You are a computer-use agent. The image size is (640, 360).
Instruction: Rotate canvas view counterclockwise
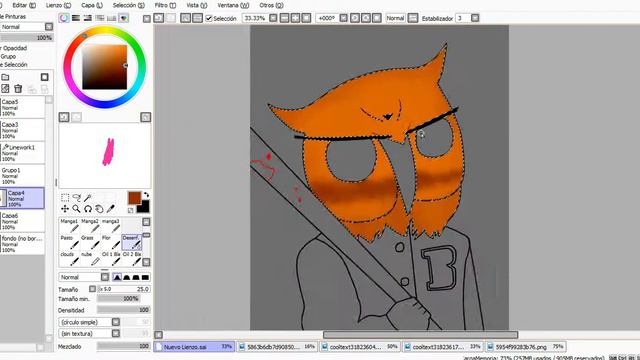tap(355, 18)
